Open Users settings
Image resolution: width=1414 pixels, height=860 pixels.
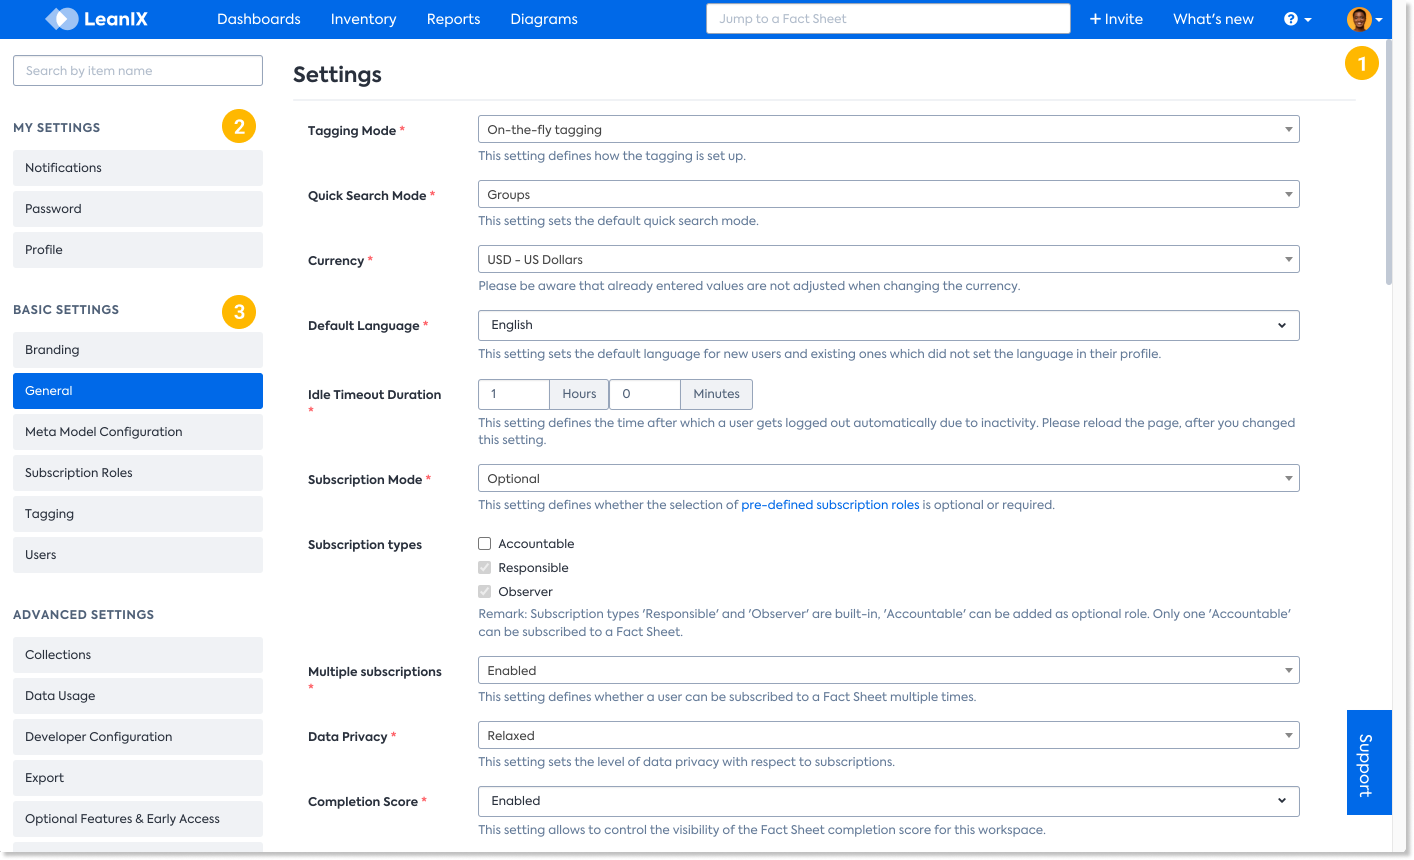[138, 555]
